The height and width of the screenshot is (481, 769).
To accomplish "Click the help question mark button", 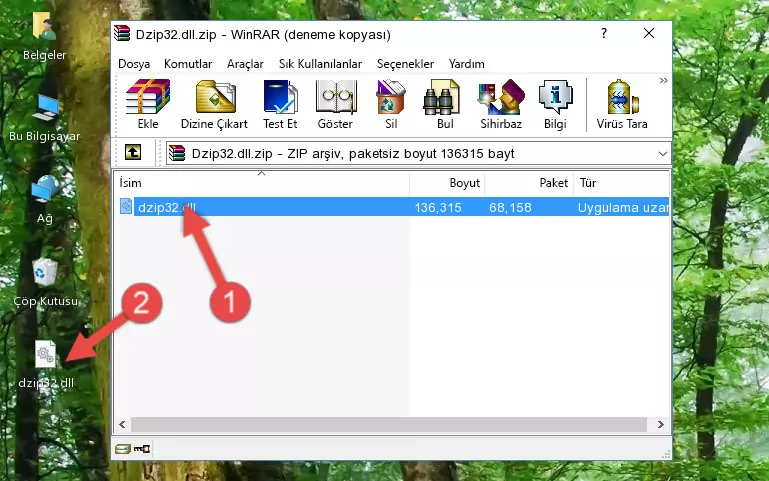I will 604,33.
